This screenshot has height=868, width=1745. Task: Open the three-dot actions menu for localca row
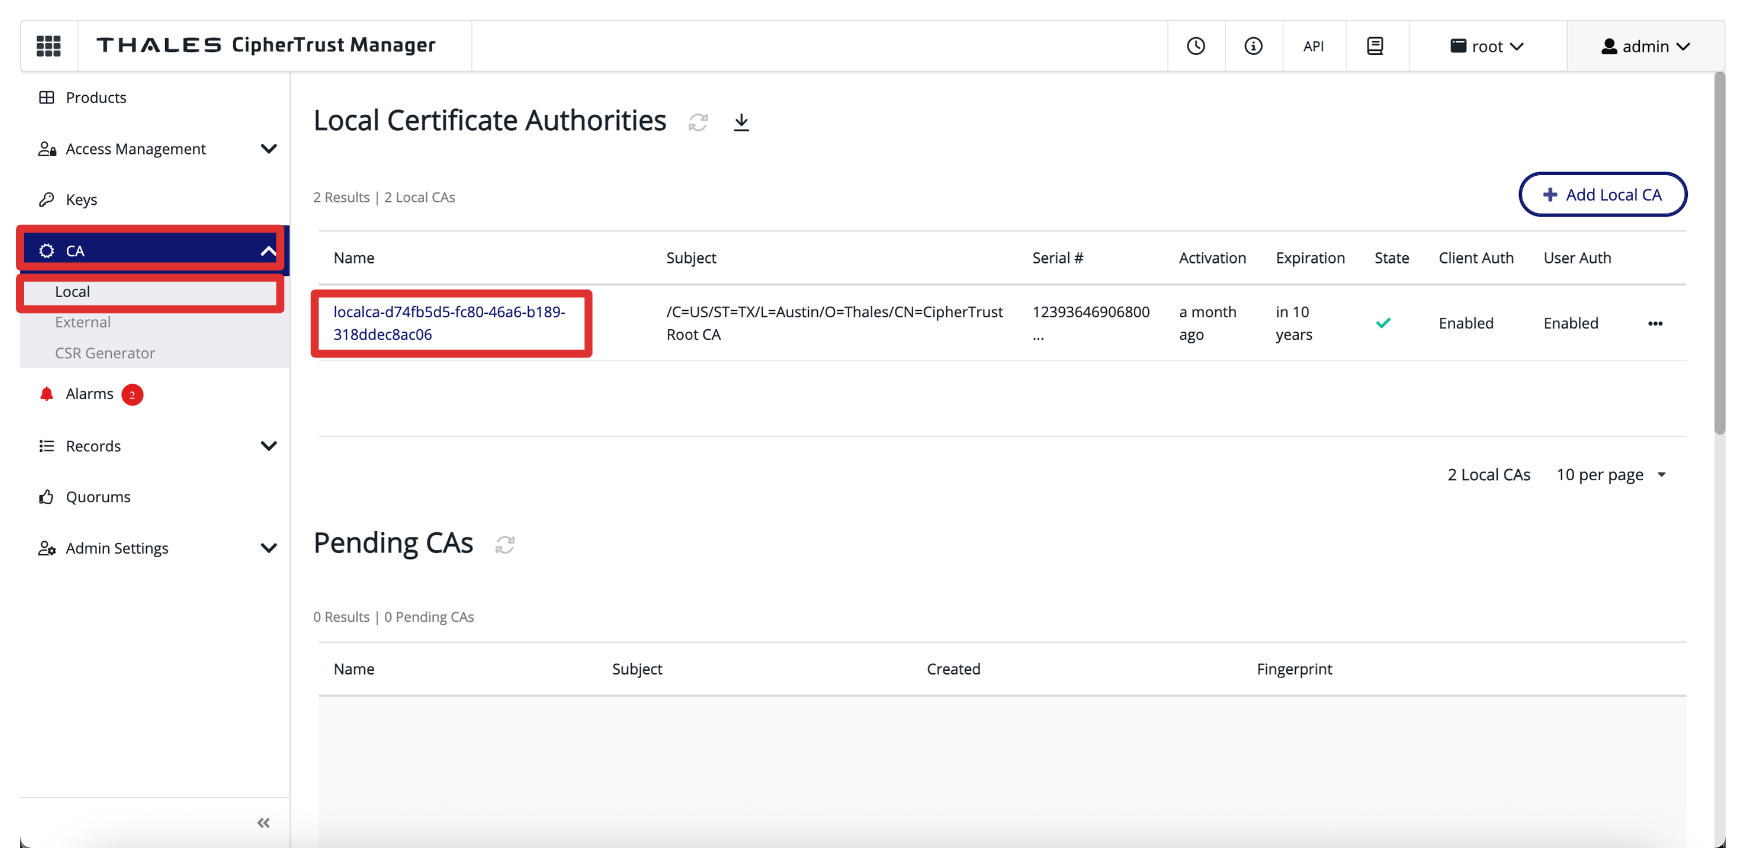pyautogui.click(x=1655, y=323)
